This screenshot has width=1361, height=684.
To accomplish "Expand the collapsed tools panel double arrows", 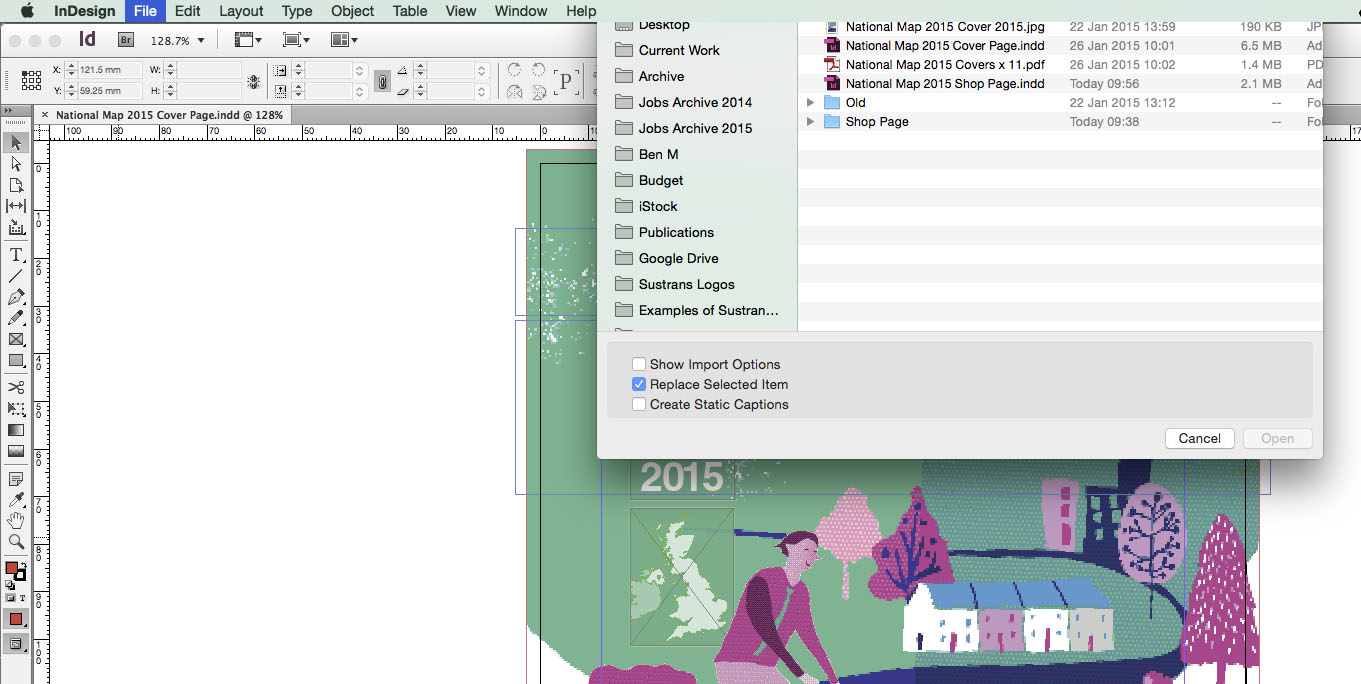I will tap(8, 110).
